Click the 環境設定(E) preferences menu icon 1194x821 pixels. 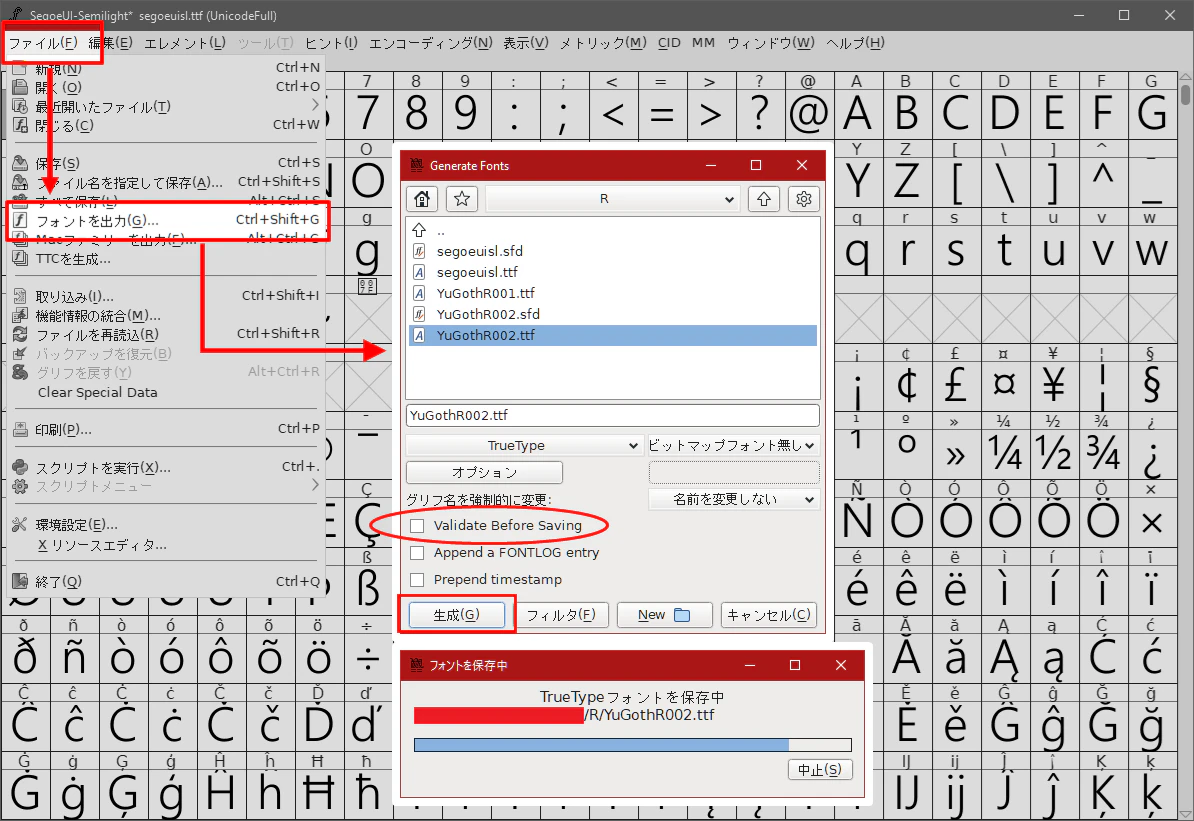pos(21,525)
